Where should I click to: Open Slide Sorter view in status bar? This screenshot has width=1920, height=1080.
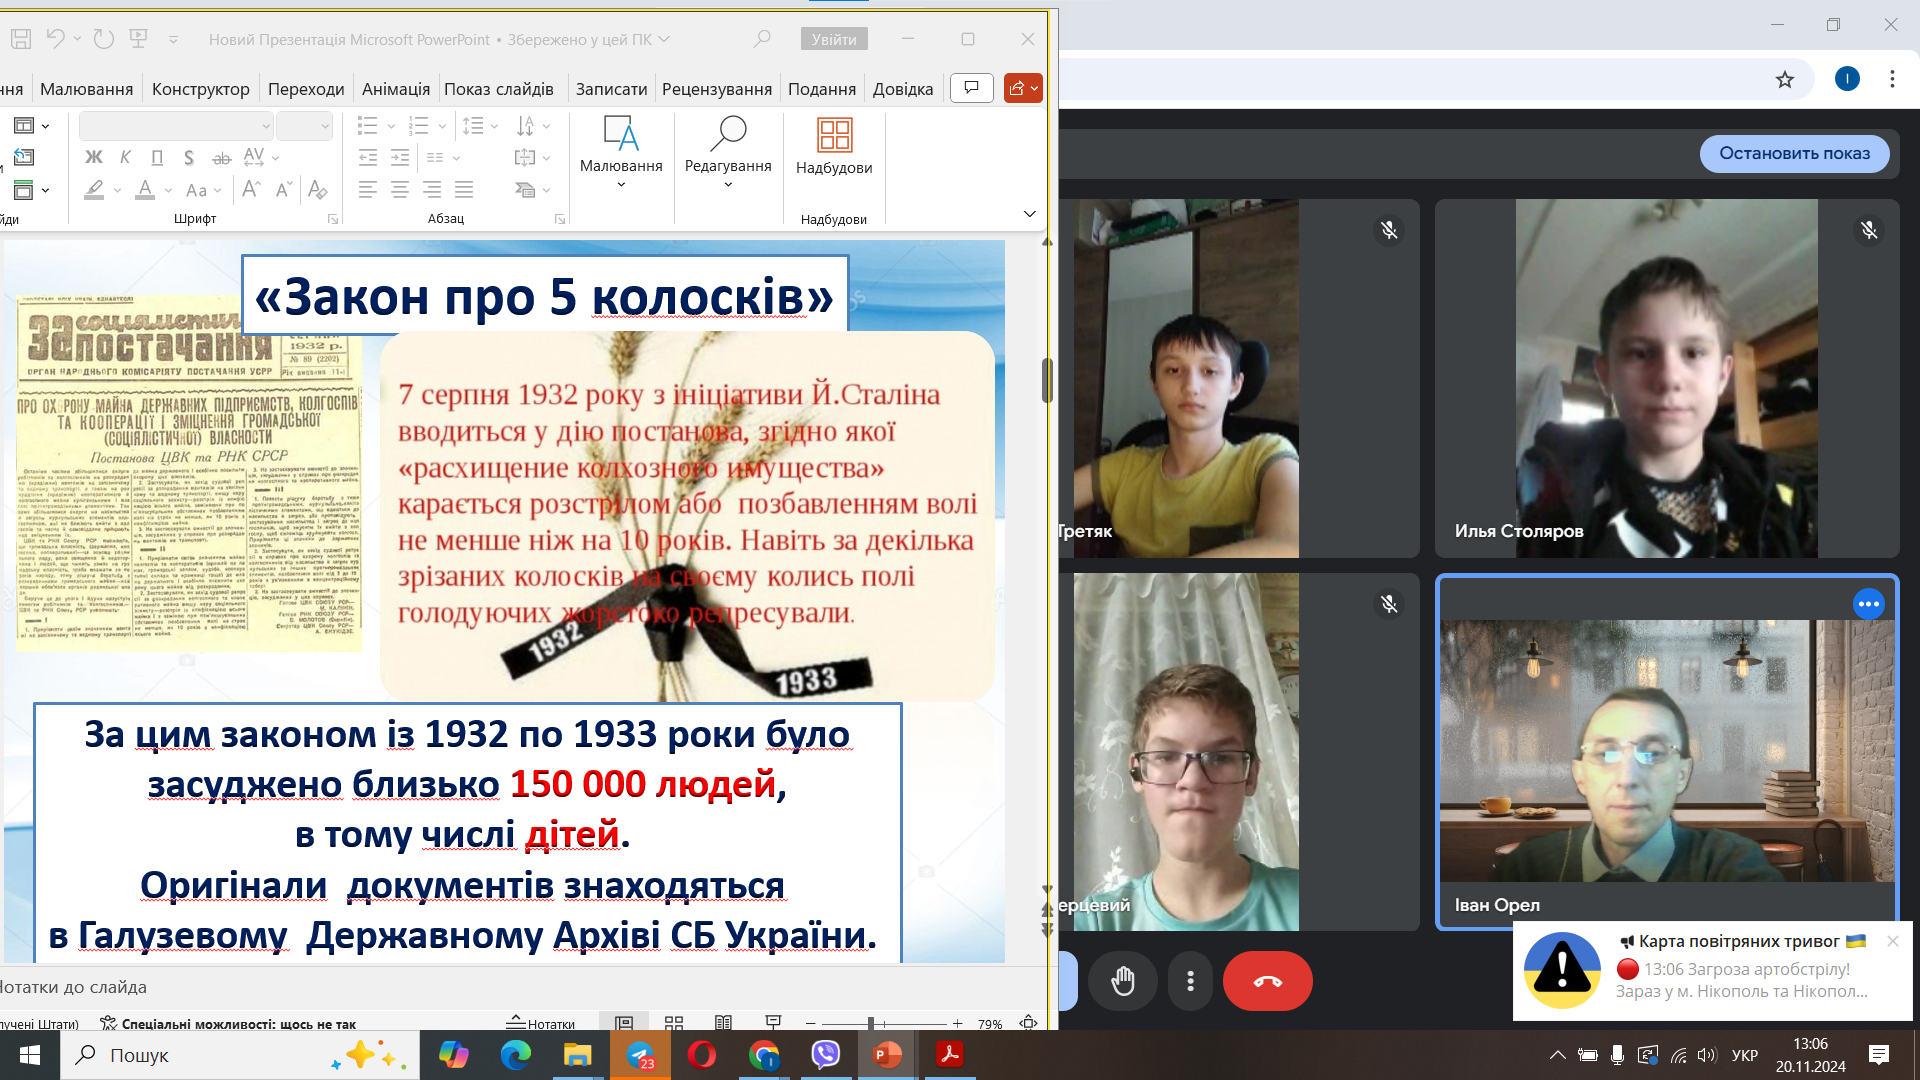click(x=674, y=1023)
